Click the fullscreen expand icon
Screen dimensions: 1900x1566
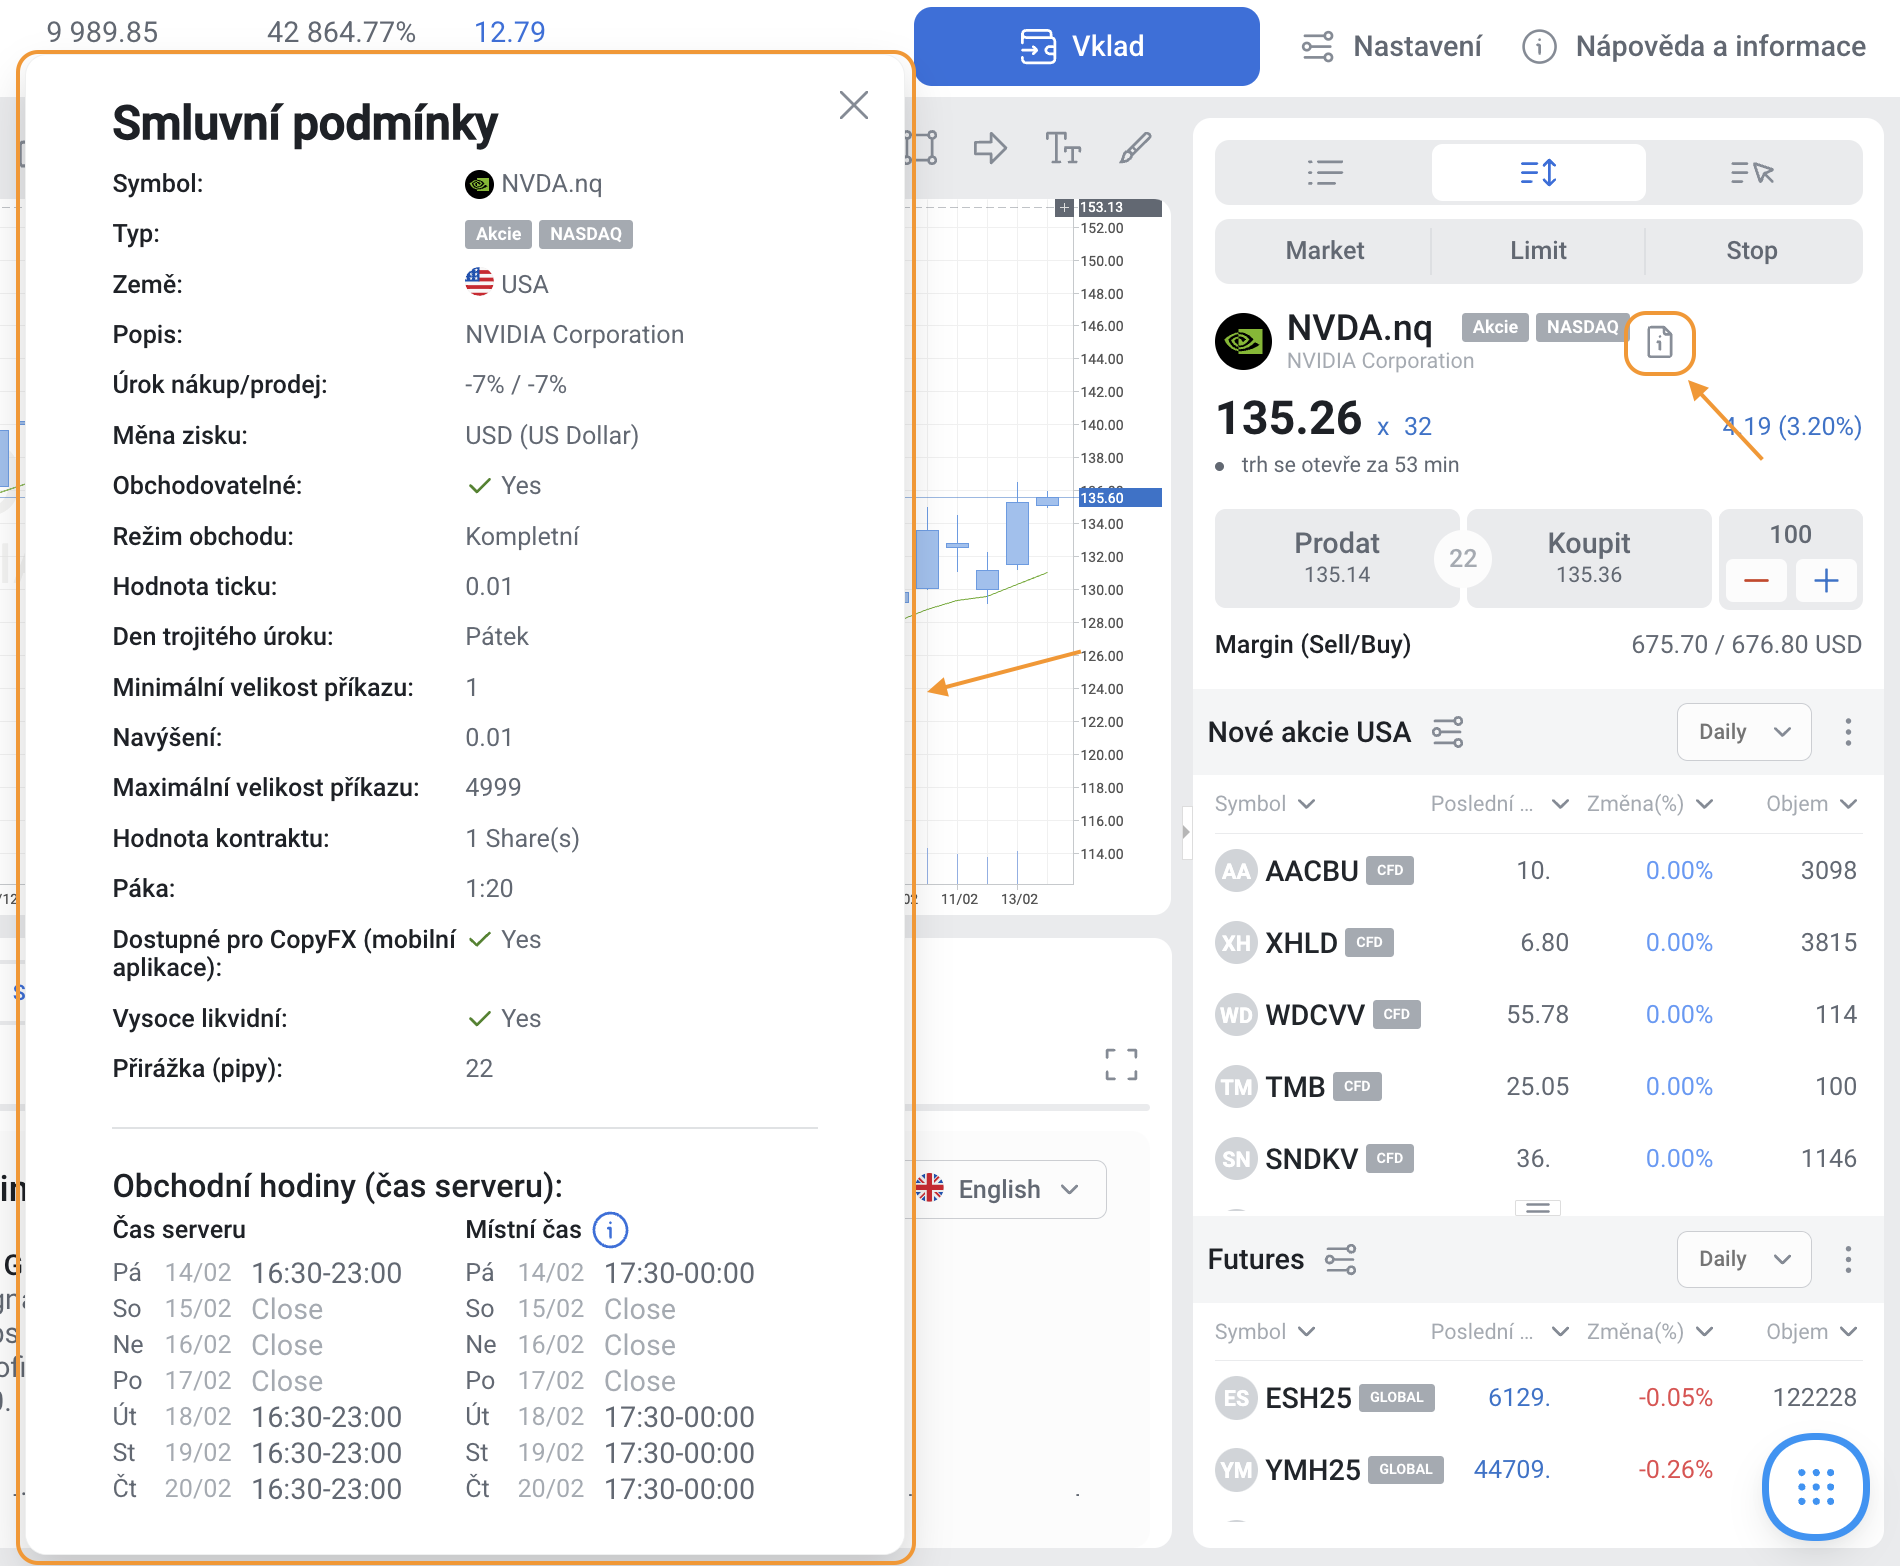[1121, 1064]
